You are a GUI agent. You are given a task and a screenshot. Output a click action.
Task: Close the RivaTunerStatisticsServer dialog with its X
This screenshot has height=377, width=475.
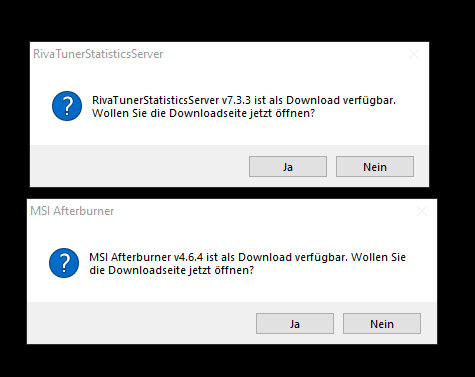pyautogui.click(x=414, y=54)
